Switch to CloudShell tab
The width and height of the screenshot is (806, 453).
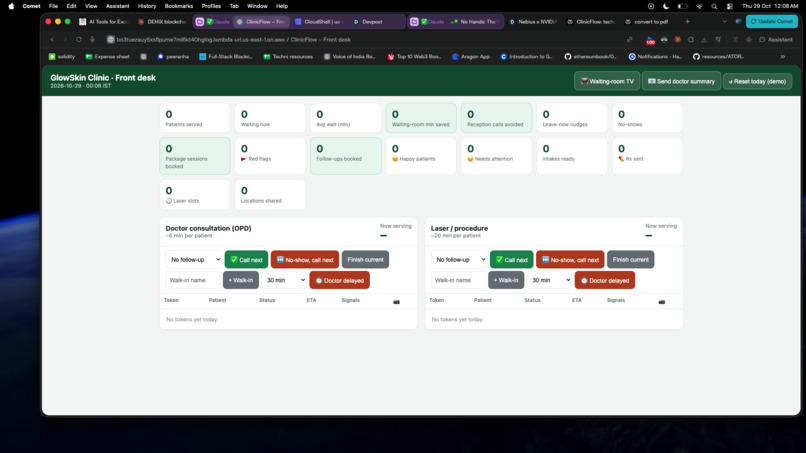(x=320, y=22)
